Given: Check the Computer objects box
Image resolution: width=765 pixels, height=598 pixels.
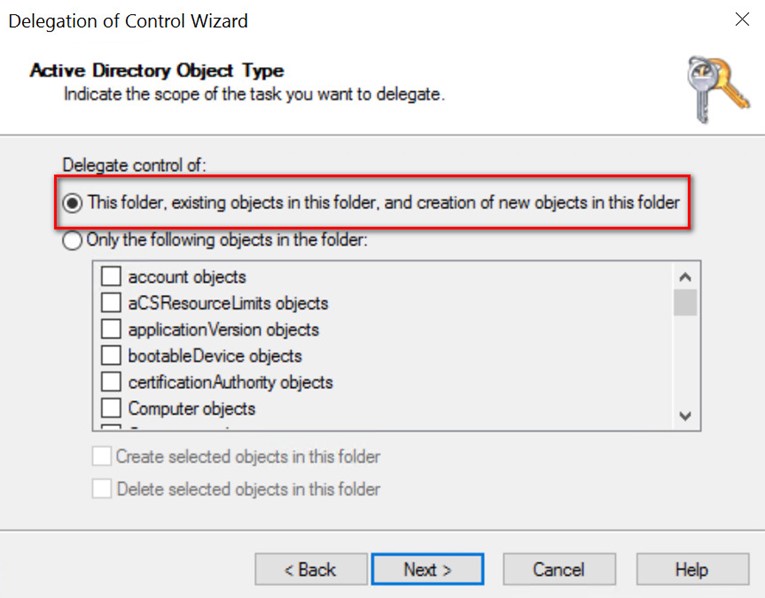Looking at the screenshot, I should click(111, 408).
